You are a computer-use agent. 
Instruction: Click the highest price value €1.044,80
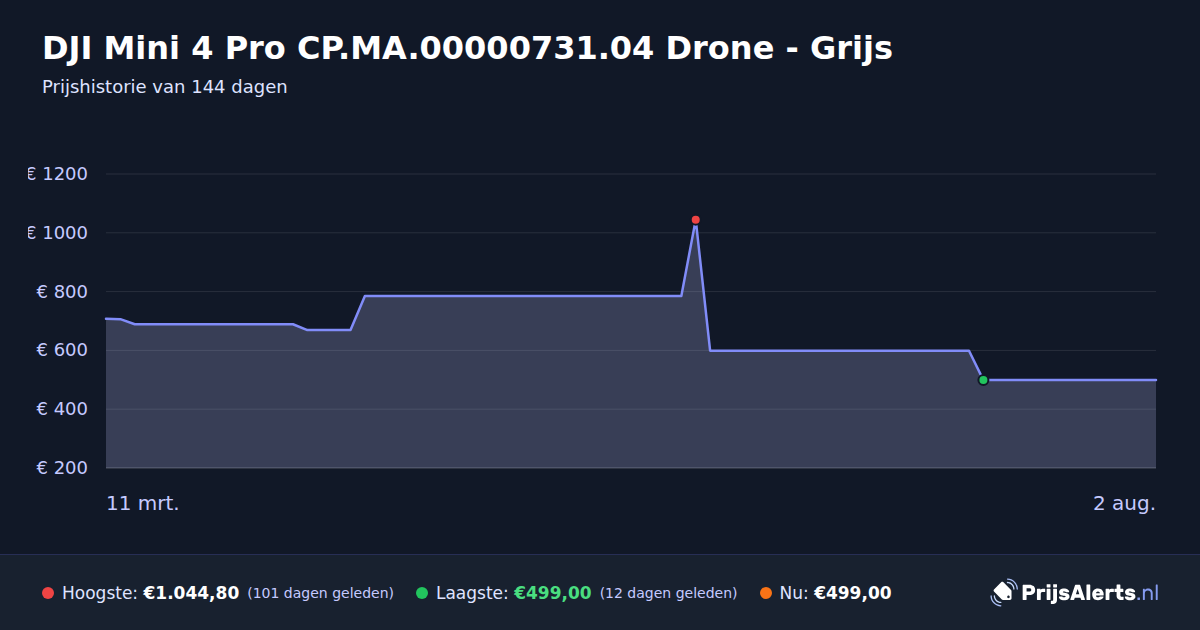(x=191, y=593)
